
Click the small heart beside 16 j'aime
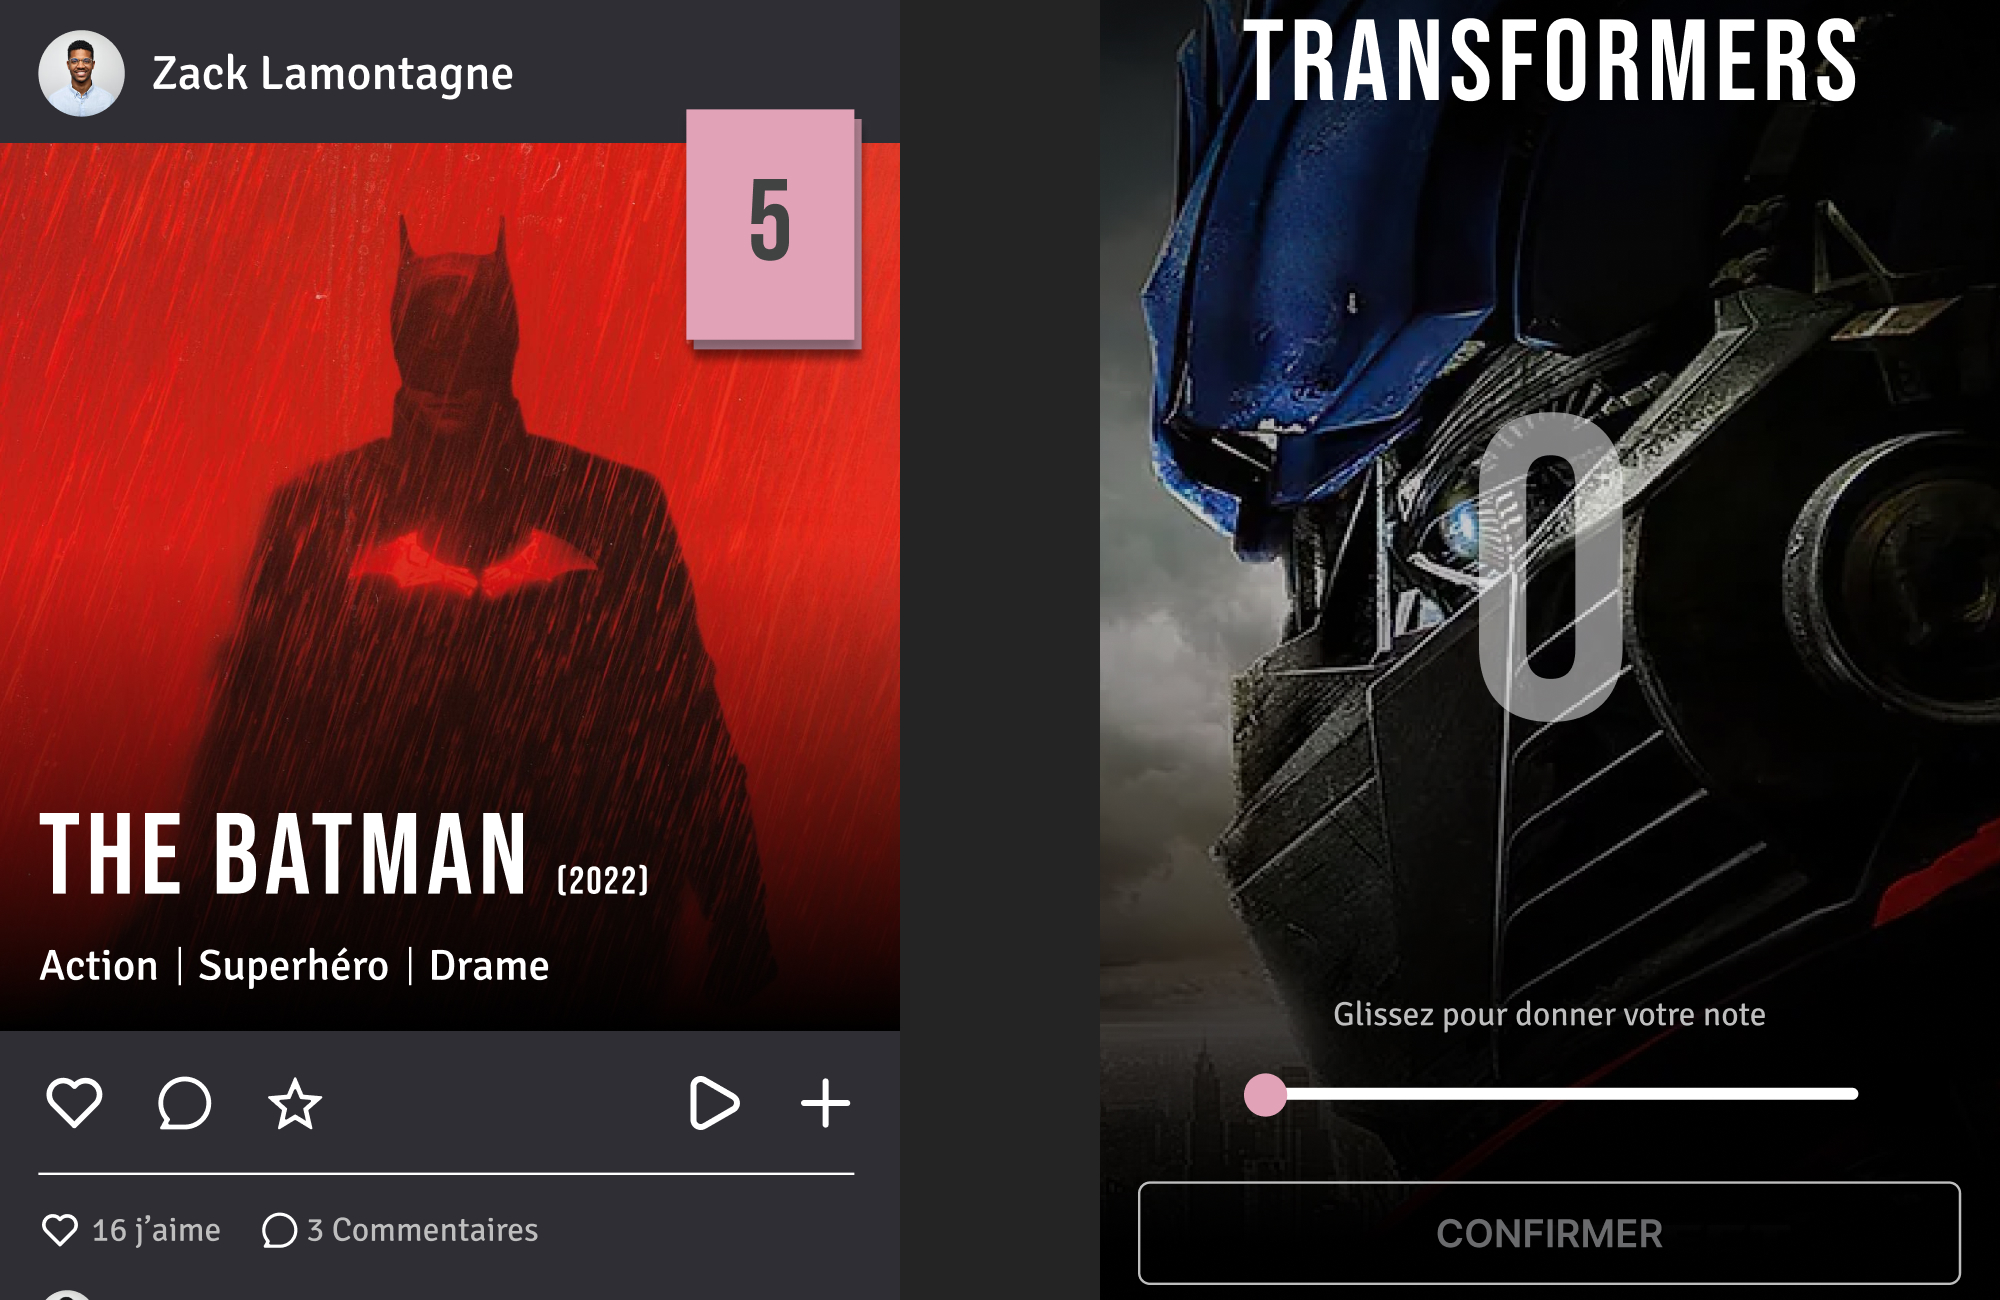pyautogui.click(x=60, y=1230)
